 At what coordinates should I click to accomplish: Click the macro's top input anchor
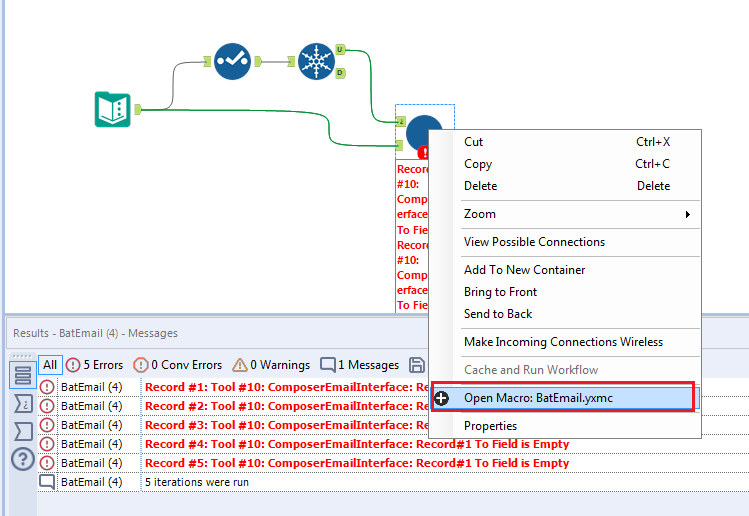click(400, 122)
